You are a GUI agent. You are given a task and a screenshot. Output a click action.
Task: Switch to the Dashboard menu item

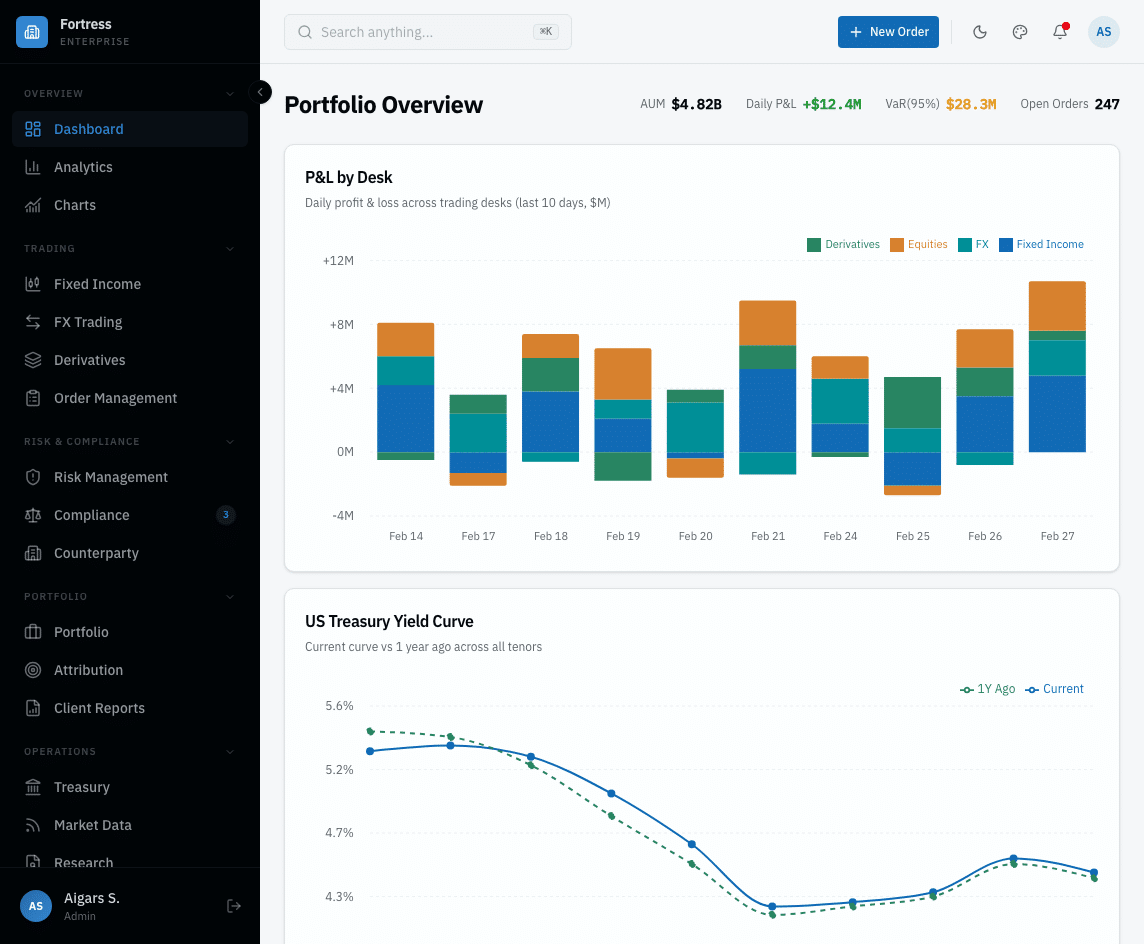tap(89, 128)
